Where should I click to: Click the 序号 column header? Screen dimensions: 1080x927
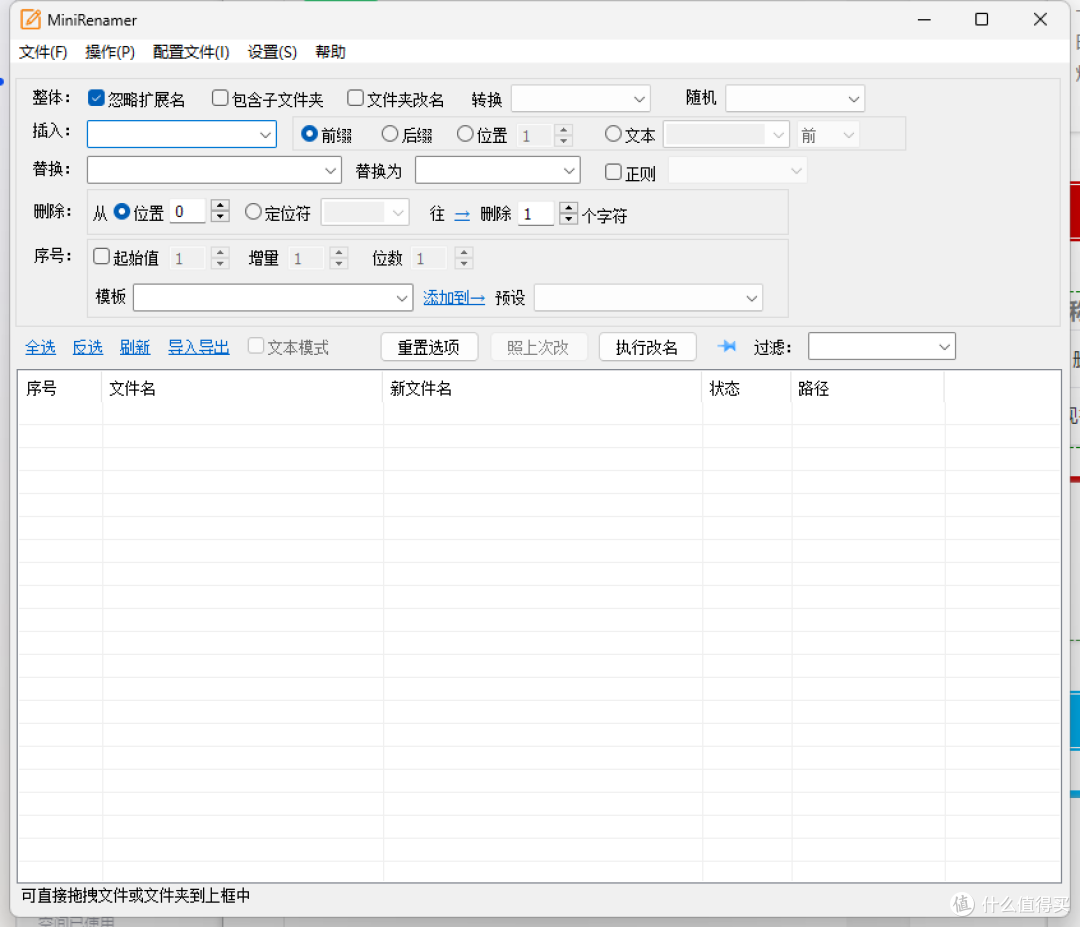[x=61, y=388]
